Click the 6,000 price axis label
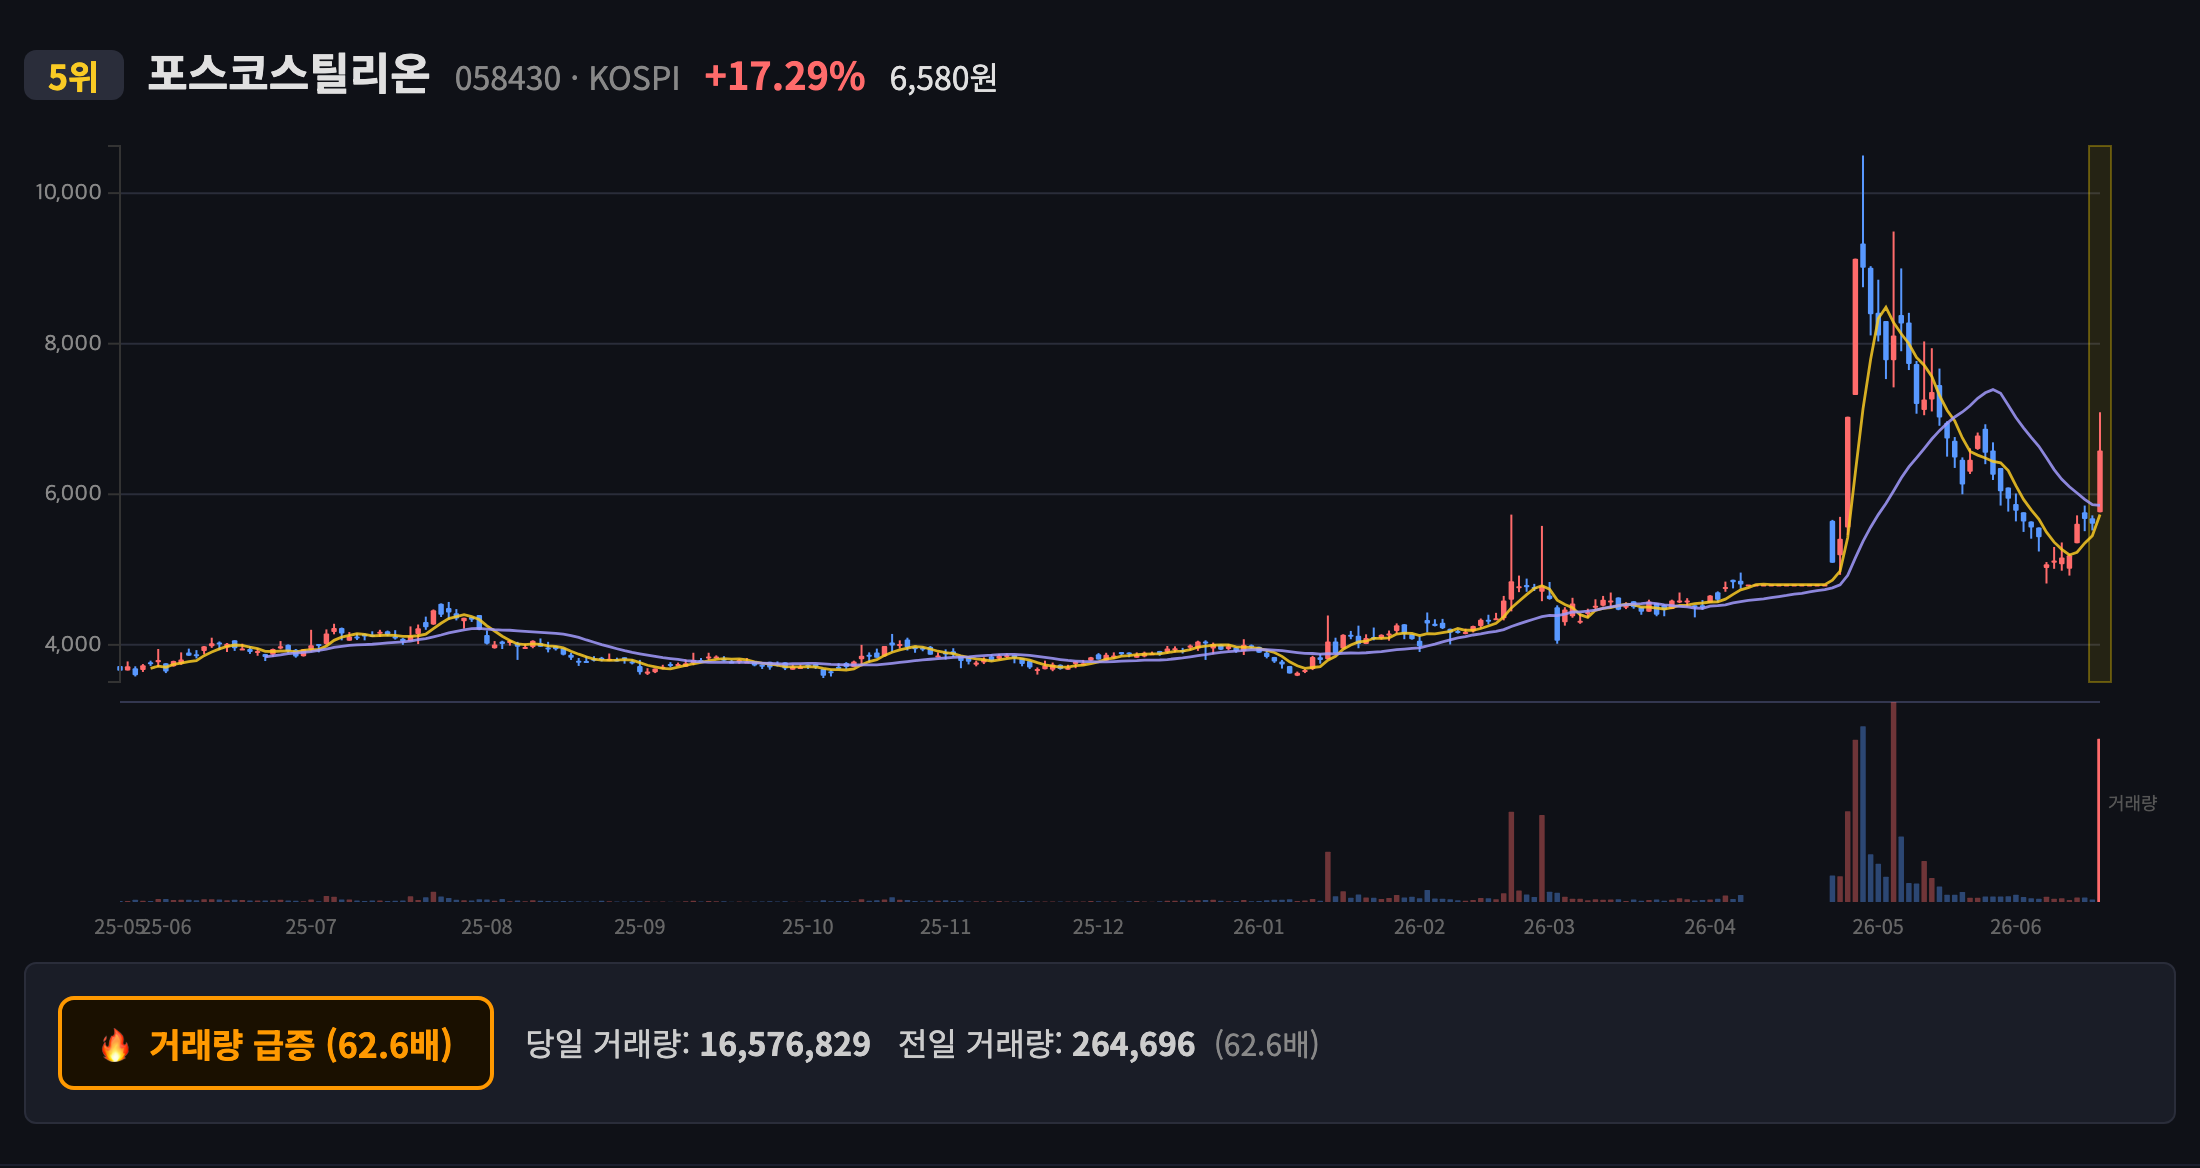Viewport: 2200px width, 1168px height. (73, 493)
